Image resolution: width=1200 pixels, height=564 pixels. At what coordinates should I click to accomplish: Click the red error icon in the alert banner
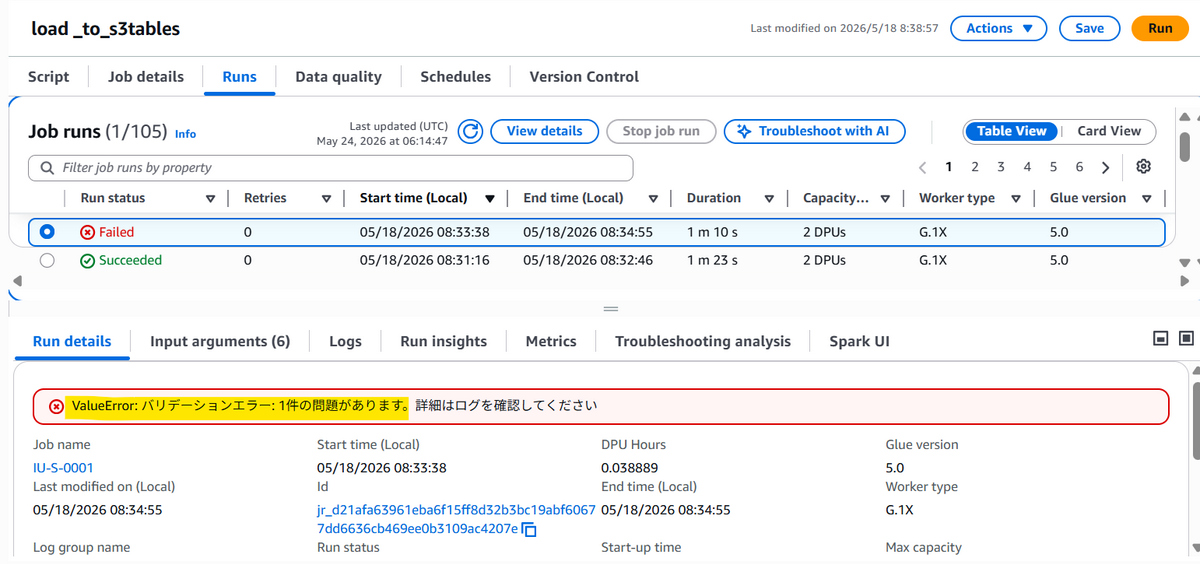point(56,406)
